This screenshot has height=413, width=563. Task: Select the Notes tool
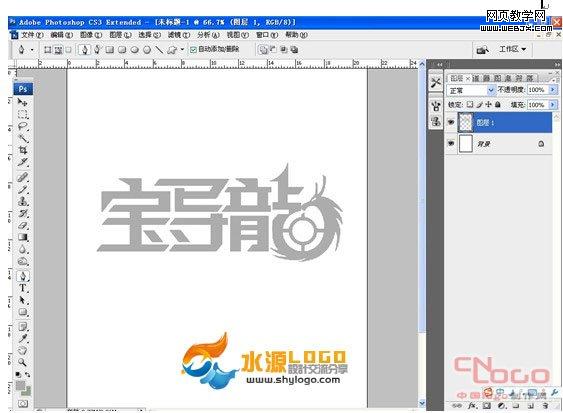(x=23, y=327)
